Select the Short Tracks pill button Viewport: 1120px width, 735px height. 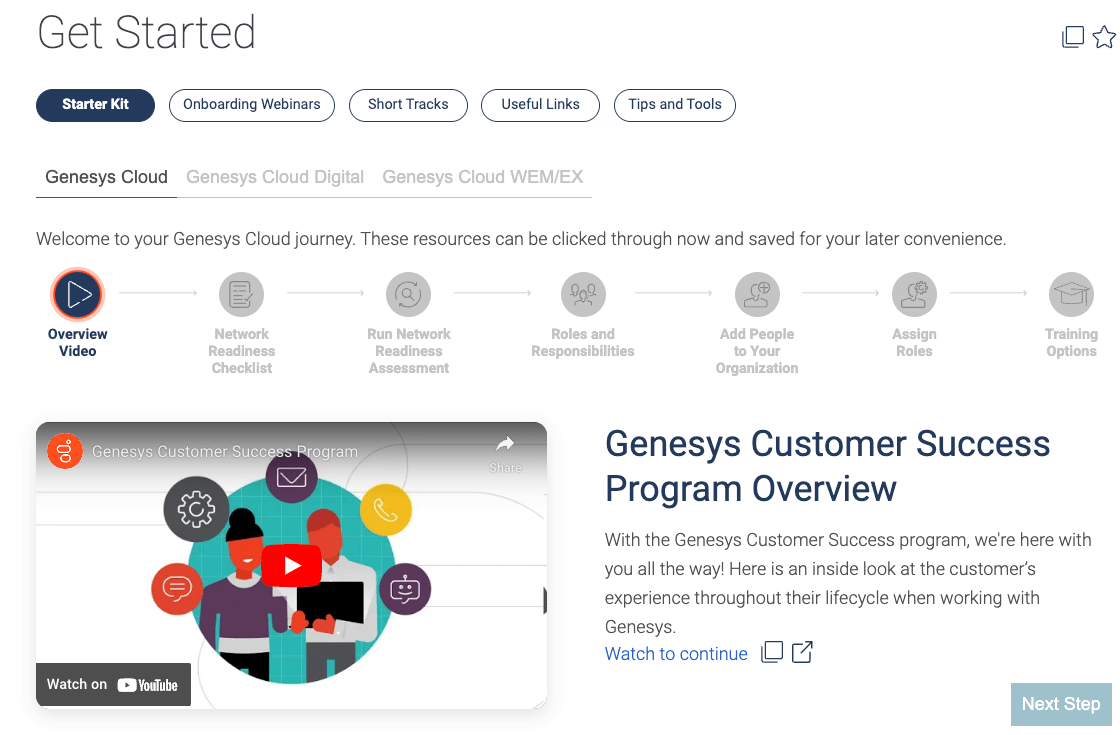[x=408, y=105]
